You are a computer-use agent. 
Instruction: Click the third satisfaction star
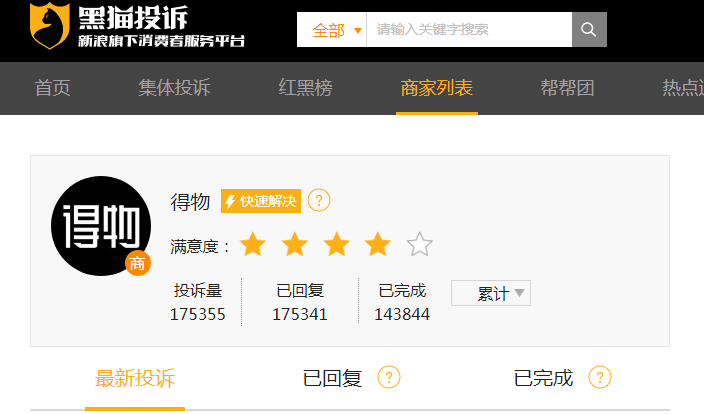pyautogui.click(x=336, y=244)
